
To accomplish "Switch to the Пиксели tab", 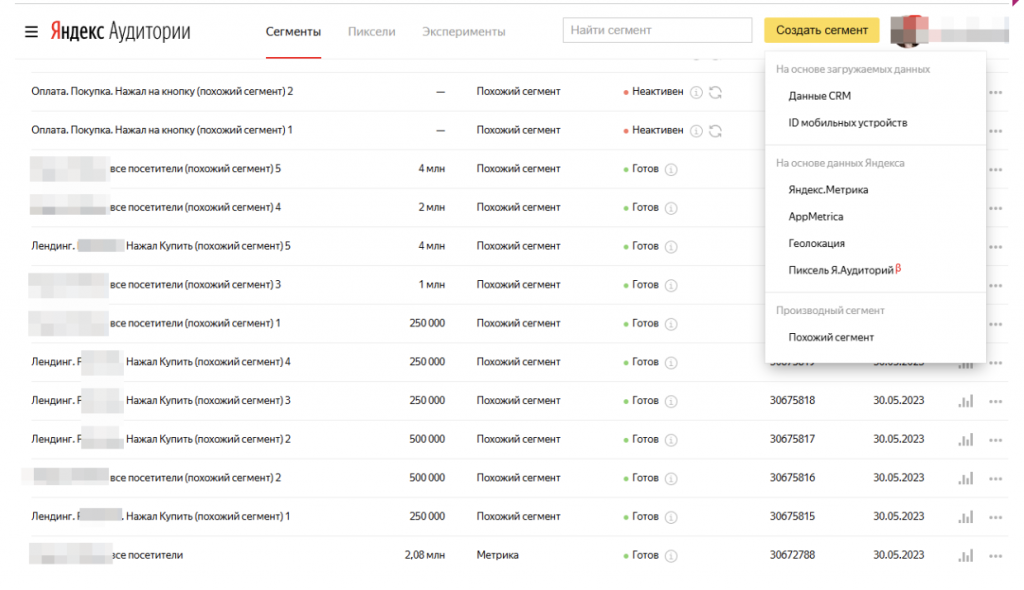I will (x=371, y=31).
